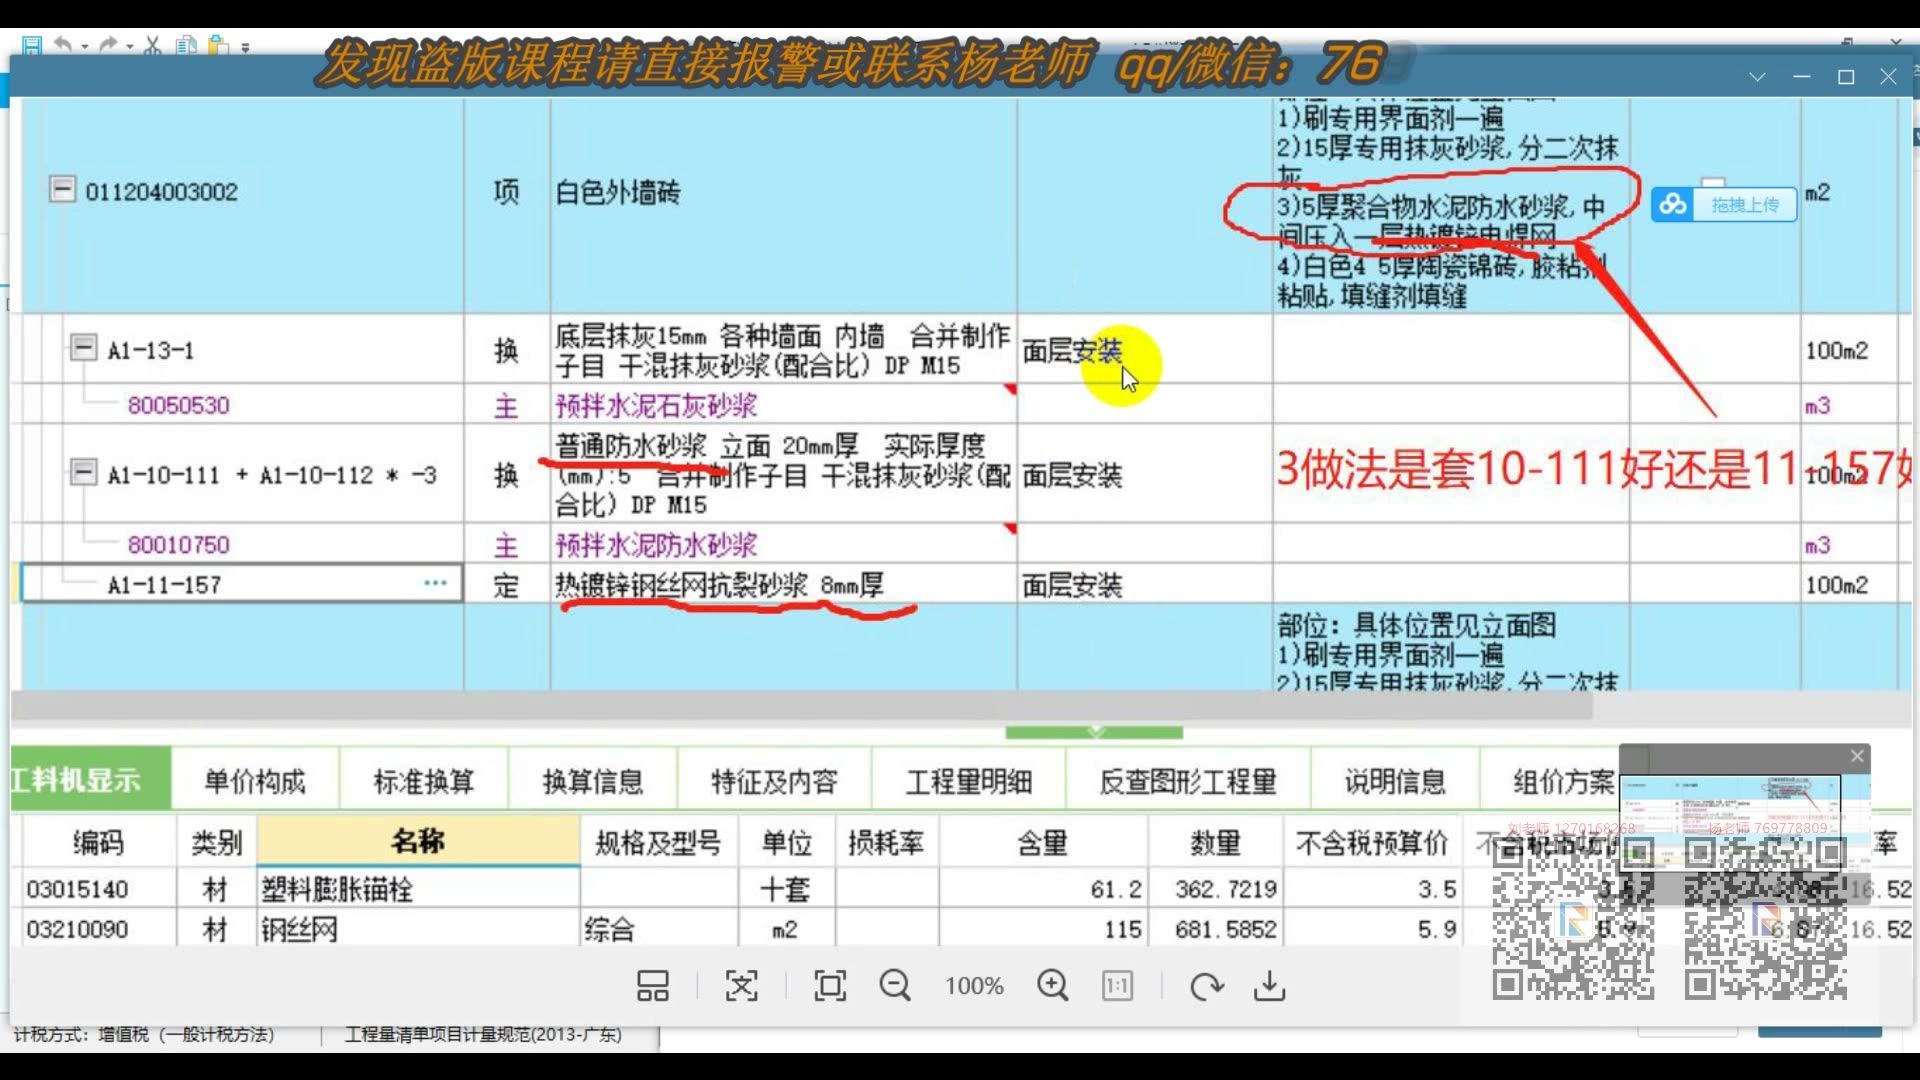Click material code 03015140
This screenshot has height=1080, width=1920.
(x=78, y=889)
